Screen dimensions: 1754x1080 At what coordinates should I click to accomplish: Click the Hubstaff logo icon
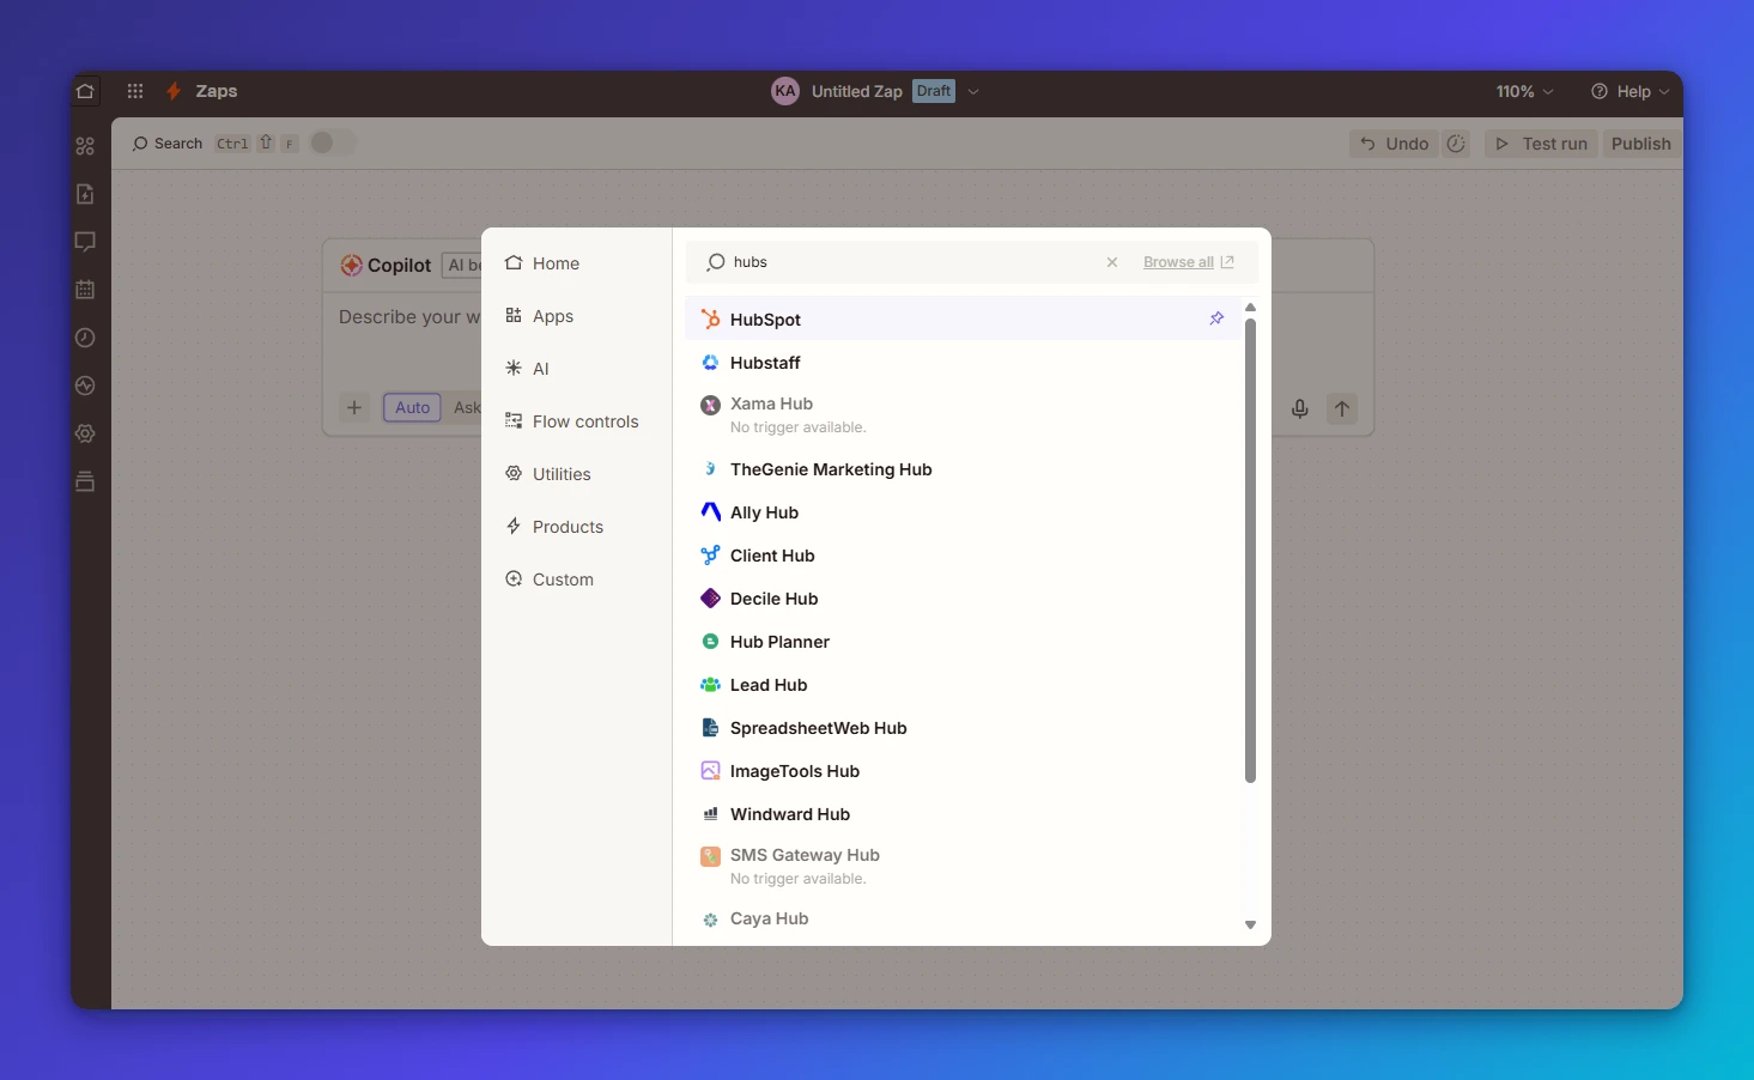point(710,362)
